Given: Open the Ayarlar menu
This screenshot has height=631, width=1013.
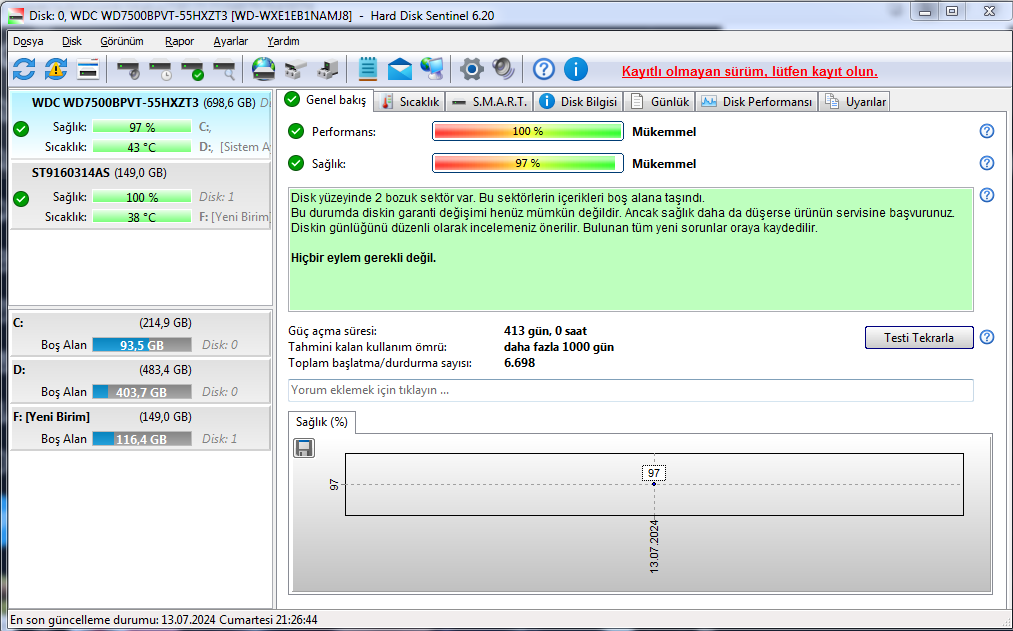Looking at the screenshot, I should click(231, 41).
